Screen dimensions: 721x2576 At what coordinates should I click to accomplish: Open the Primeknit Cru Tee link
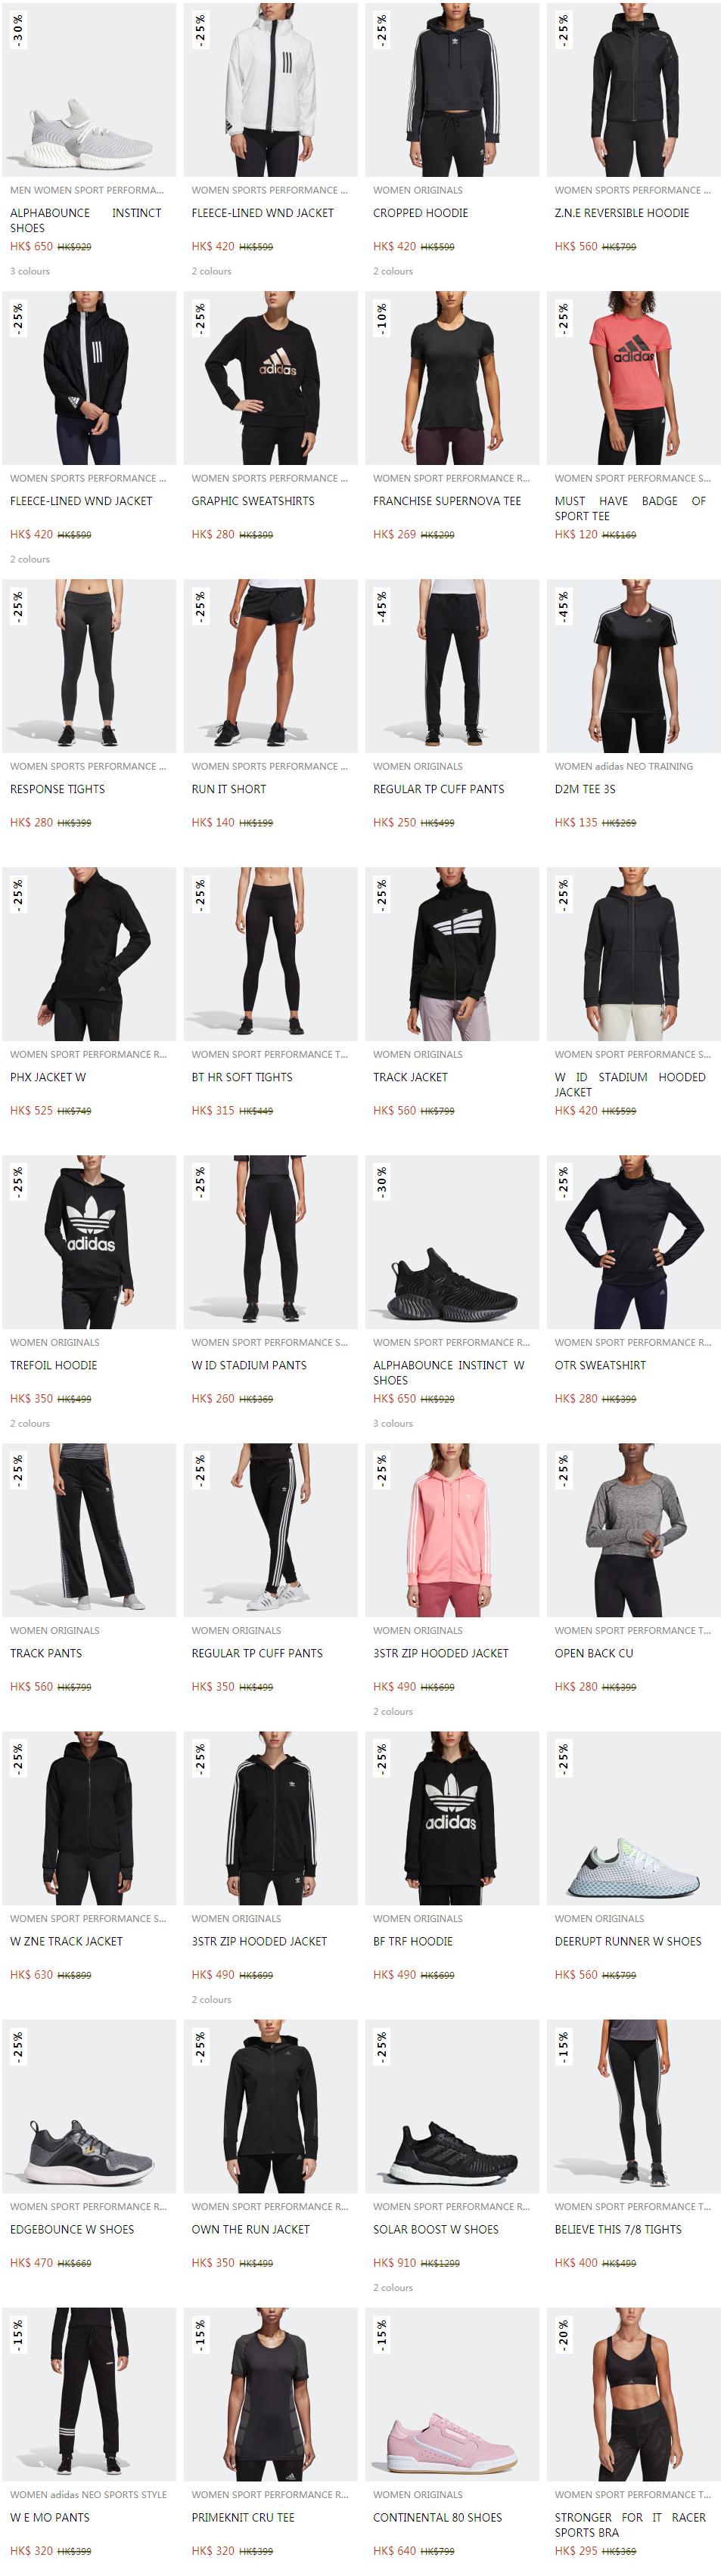pyautogui.click(x=243, y=2517)
